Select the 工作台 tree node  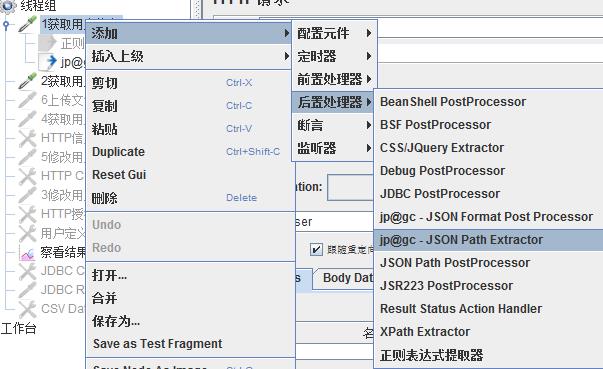point(18,328)
